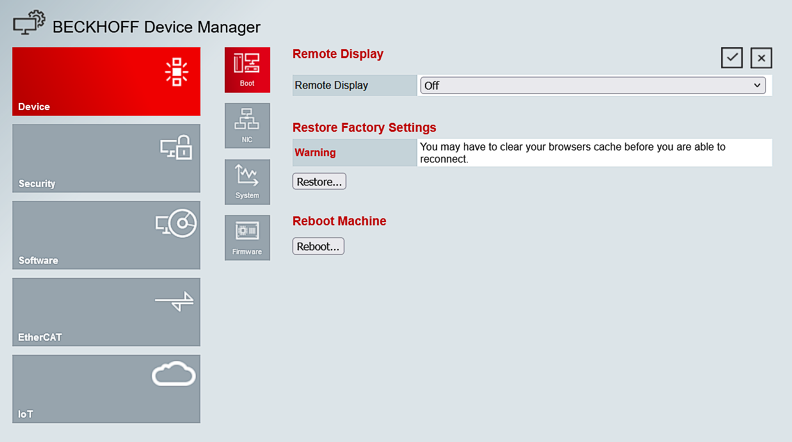Click the browser cache warning message text

point(572,153)
